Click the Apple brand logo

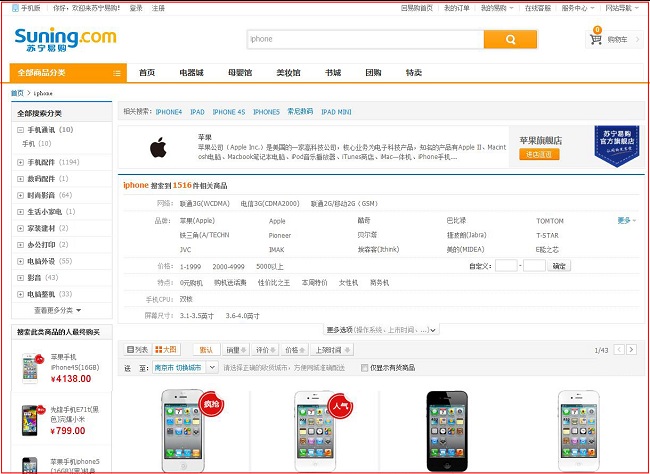point(158,148)
